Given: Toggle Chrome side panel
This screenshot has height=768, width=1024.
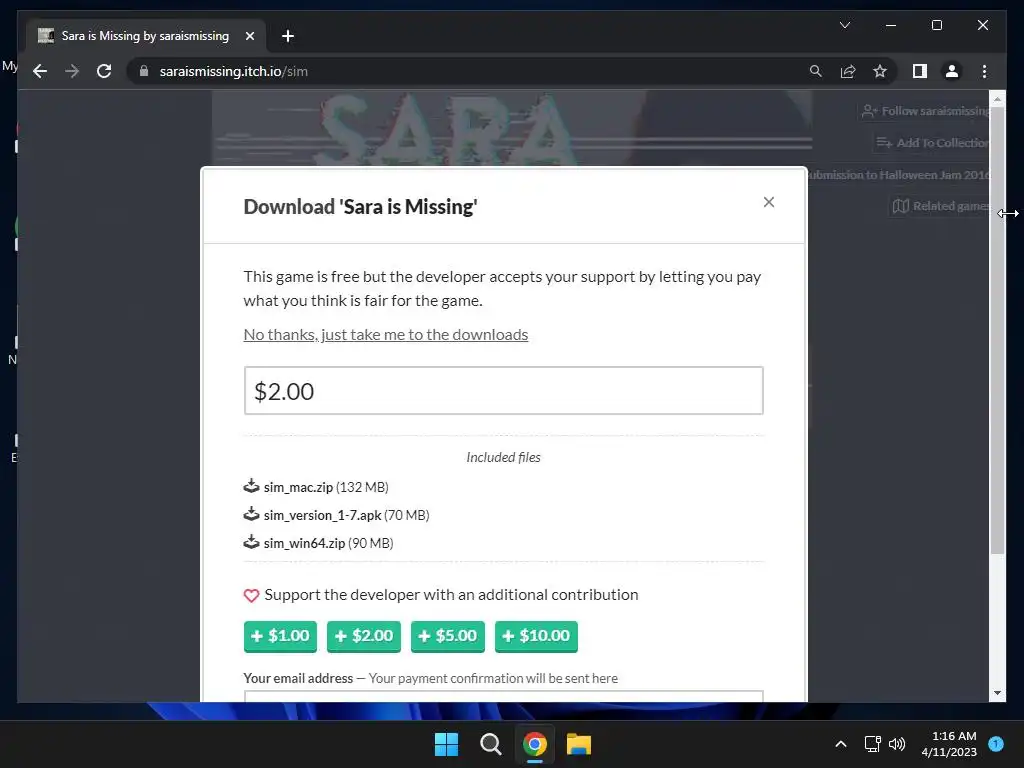Looking at the screenshot, I should pos(920,71).
